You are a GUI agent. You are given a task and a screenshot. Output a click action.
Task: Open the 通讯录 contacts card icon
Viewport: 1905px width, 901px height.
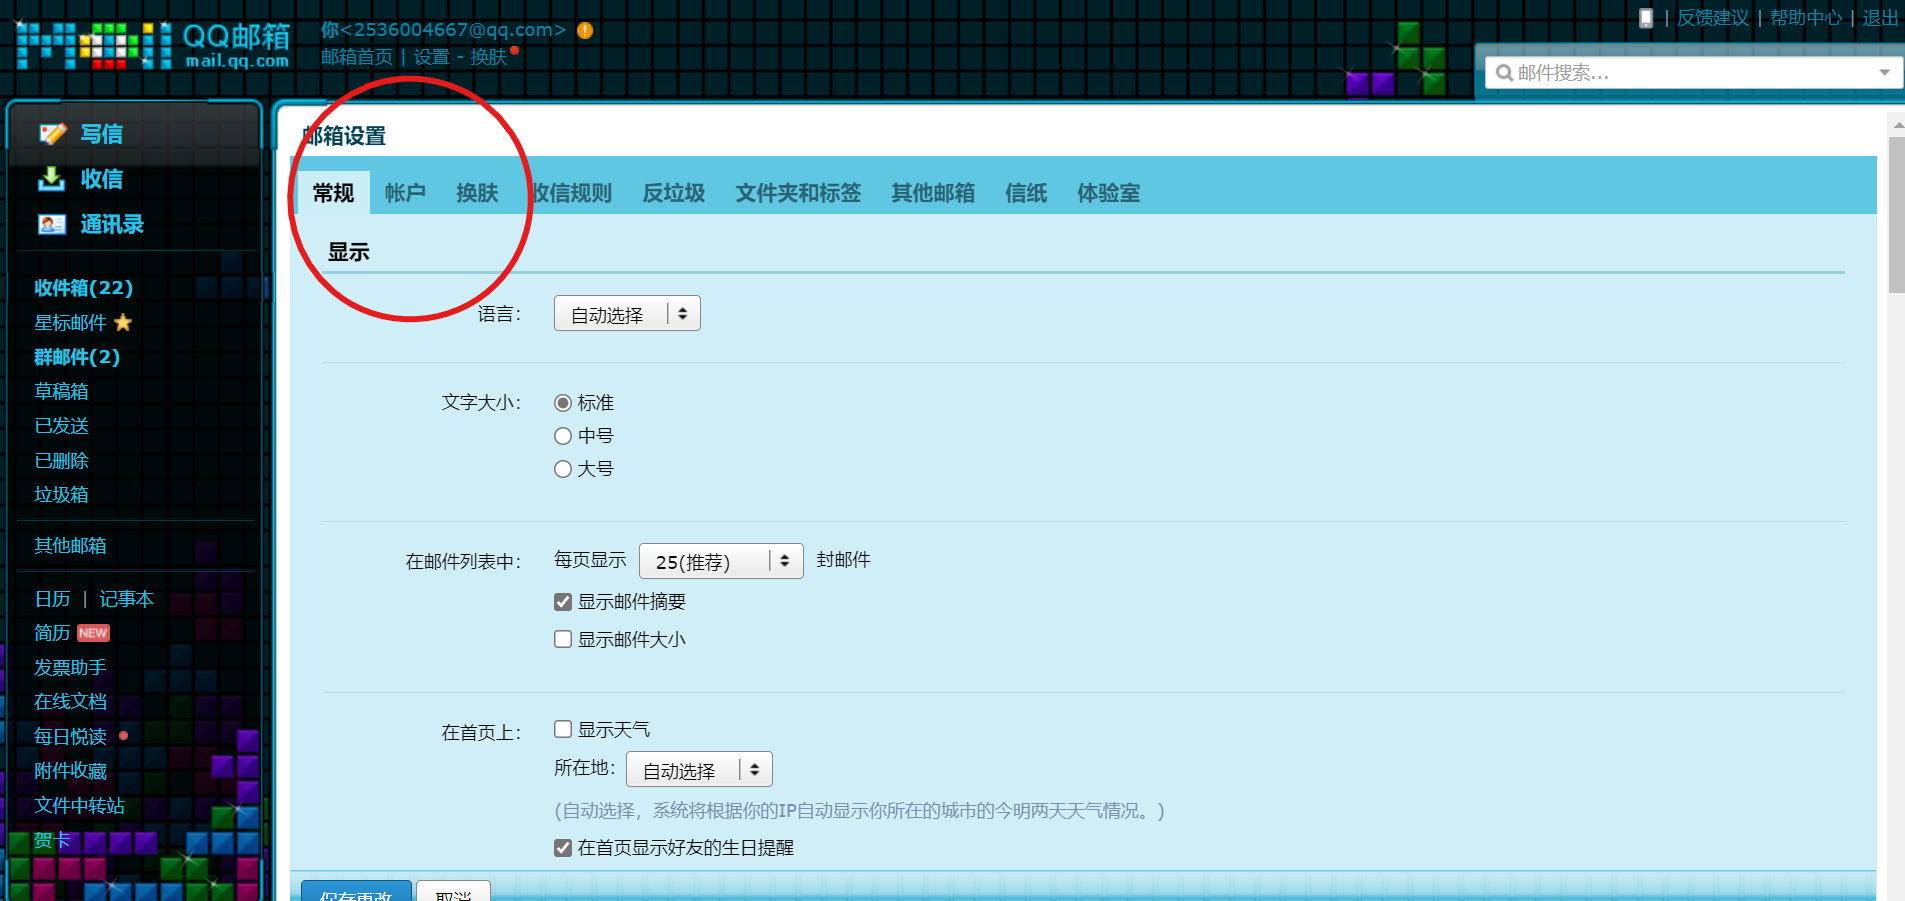click(52, 224)
